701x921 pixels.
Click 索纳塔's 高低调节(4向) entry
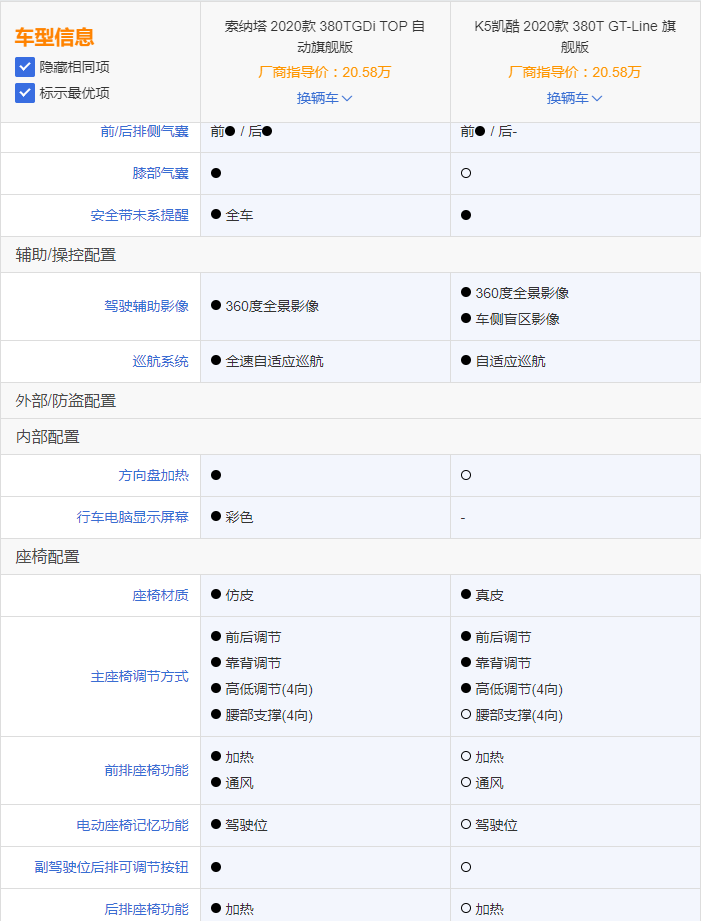point(262,689)
